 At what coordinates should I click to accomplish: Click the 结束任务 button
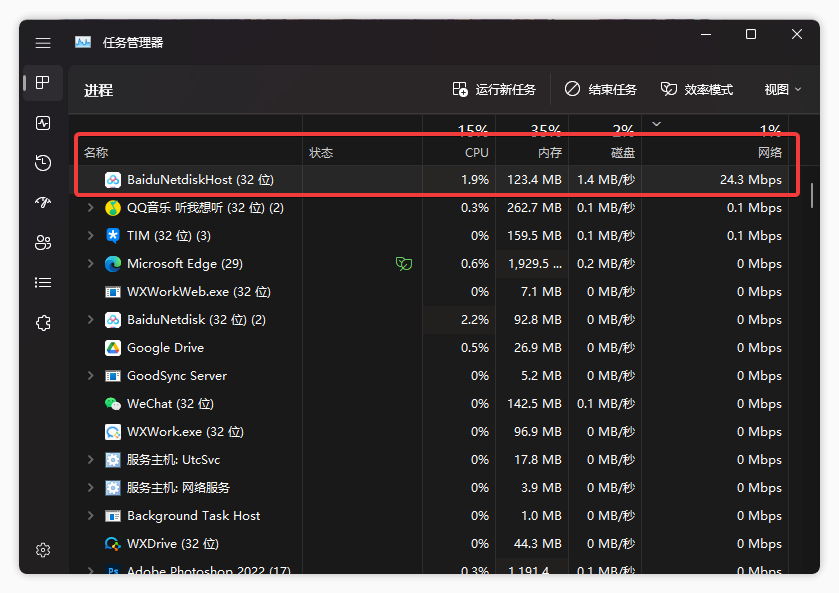[x=601, y=89]
